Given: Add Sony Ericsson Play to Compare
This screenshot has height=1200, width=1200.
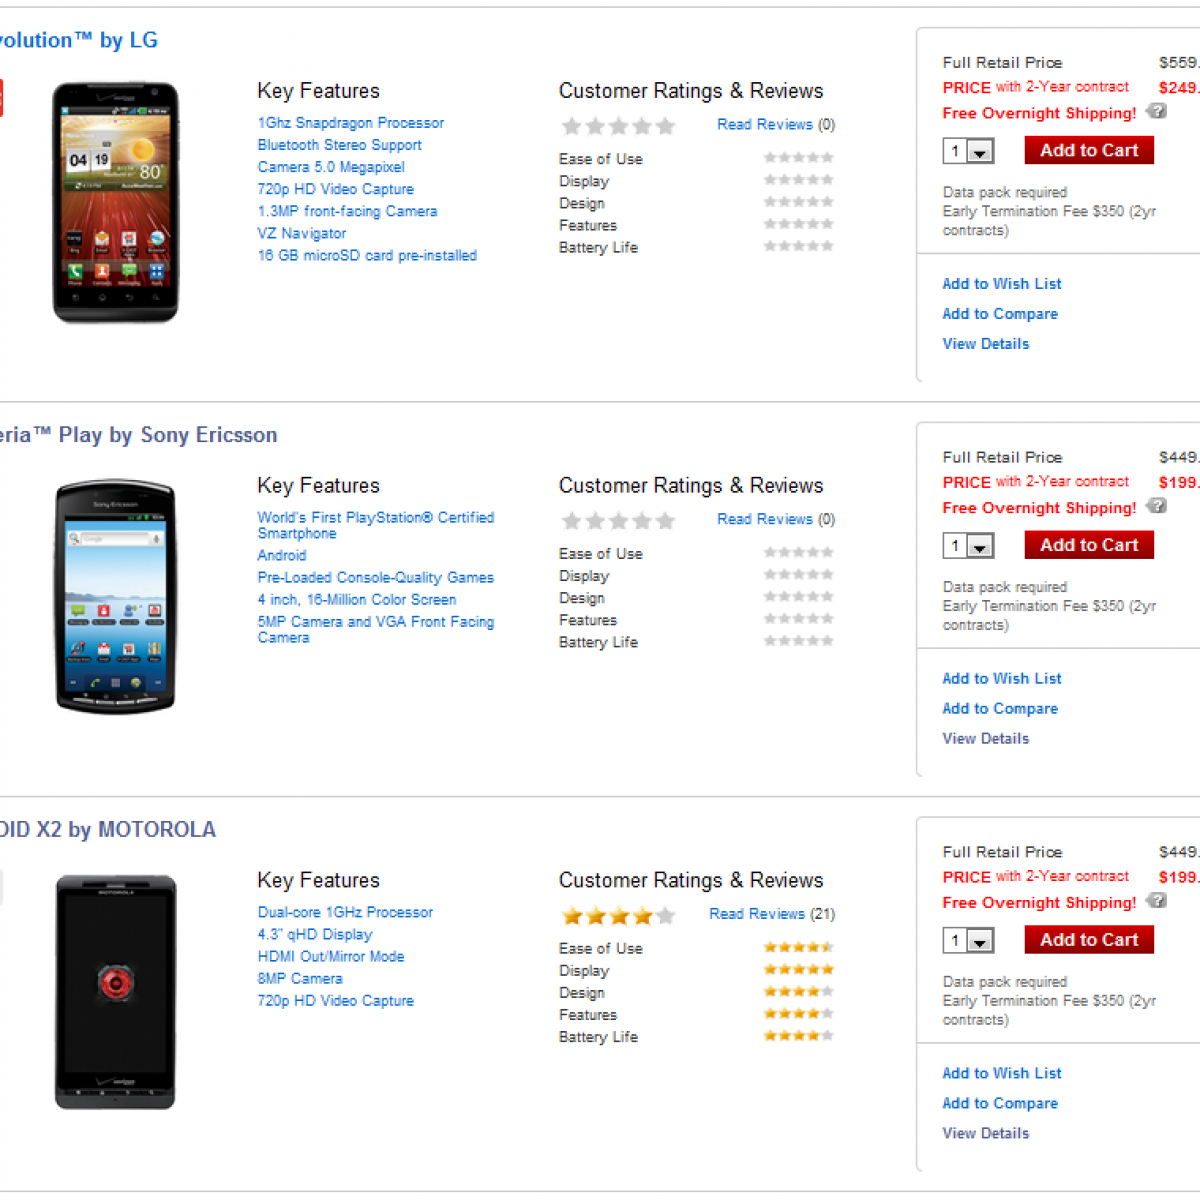Looking at the screenshot, I should (999, 709).
